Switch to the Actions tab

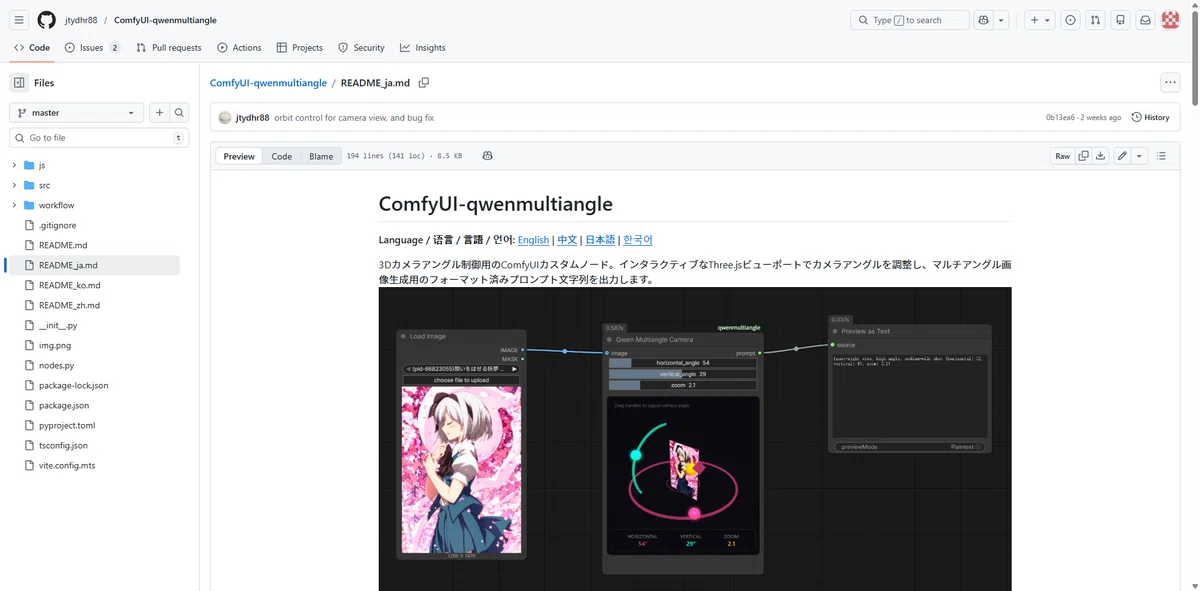[x=239, y=47]
